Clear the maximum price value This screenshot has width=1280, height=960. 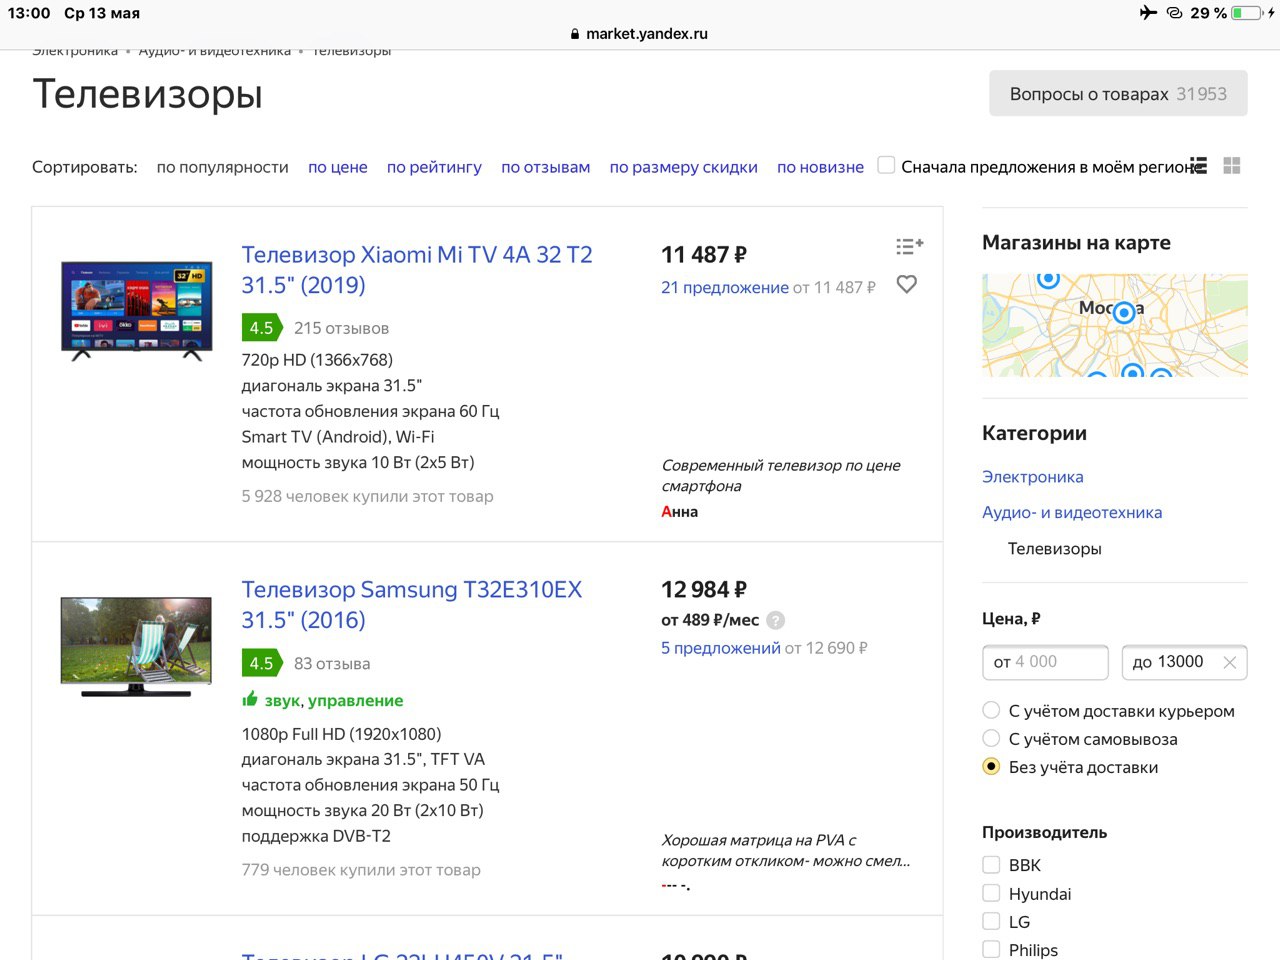pos(1230,662)
